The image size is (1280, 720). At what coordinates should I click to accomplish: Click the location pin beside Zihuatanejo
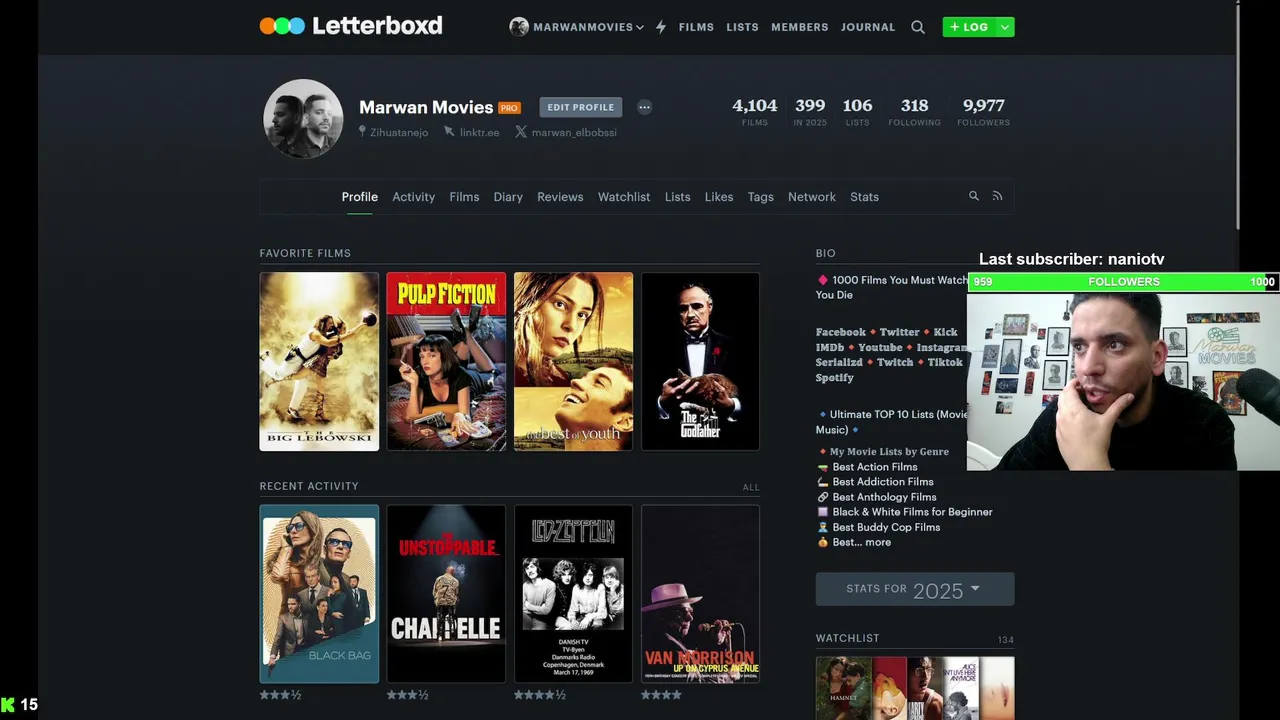point(362,132)
